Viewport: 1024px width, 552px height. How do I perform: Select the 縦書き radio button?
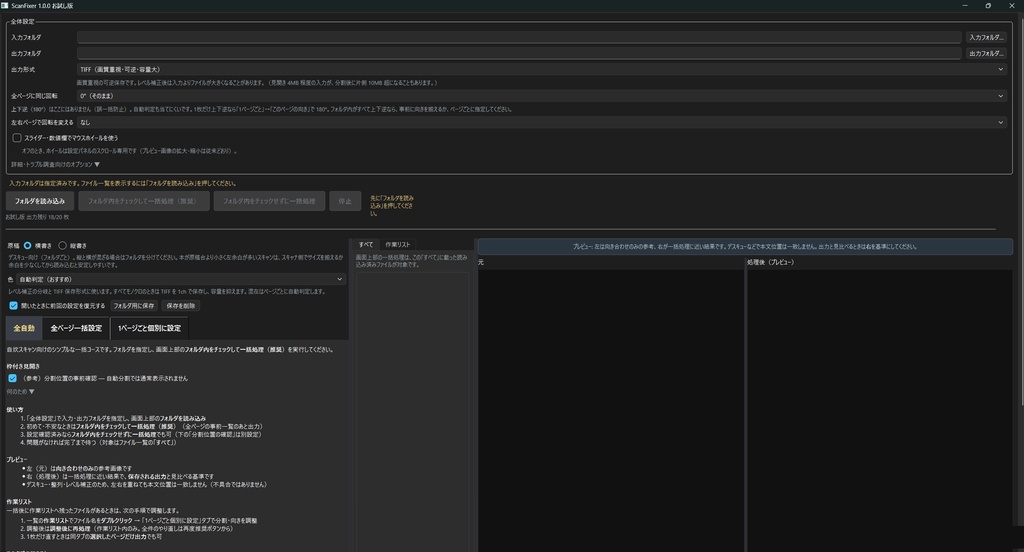point(63,246)
